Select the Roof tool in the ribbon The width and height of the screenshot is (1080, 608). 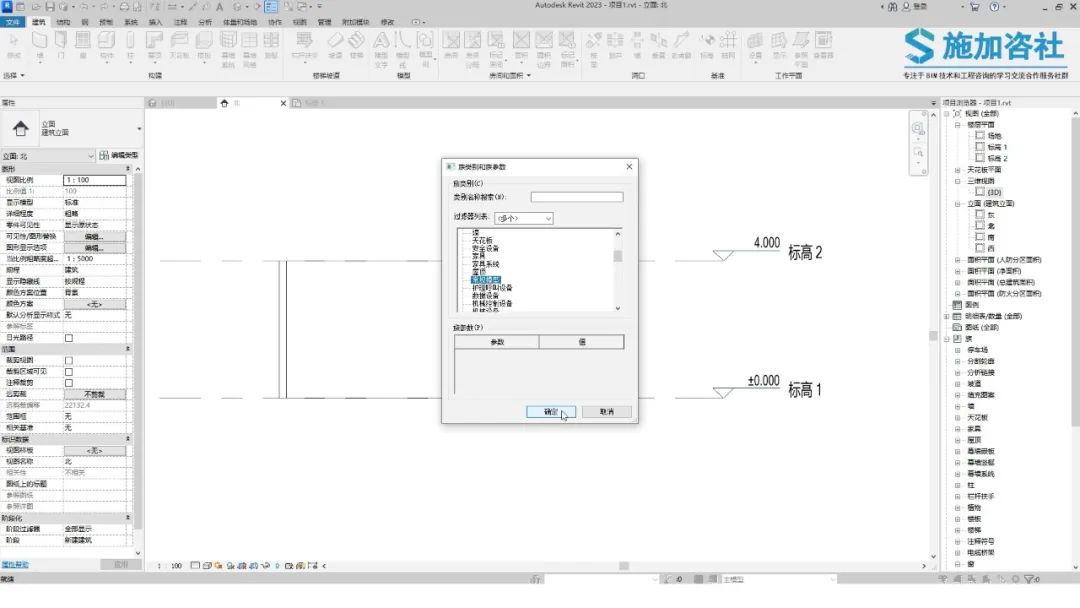(154, 45)
